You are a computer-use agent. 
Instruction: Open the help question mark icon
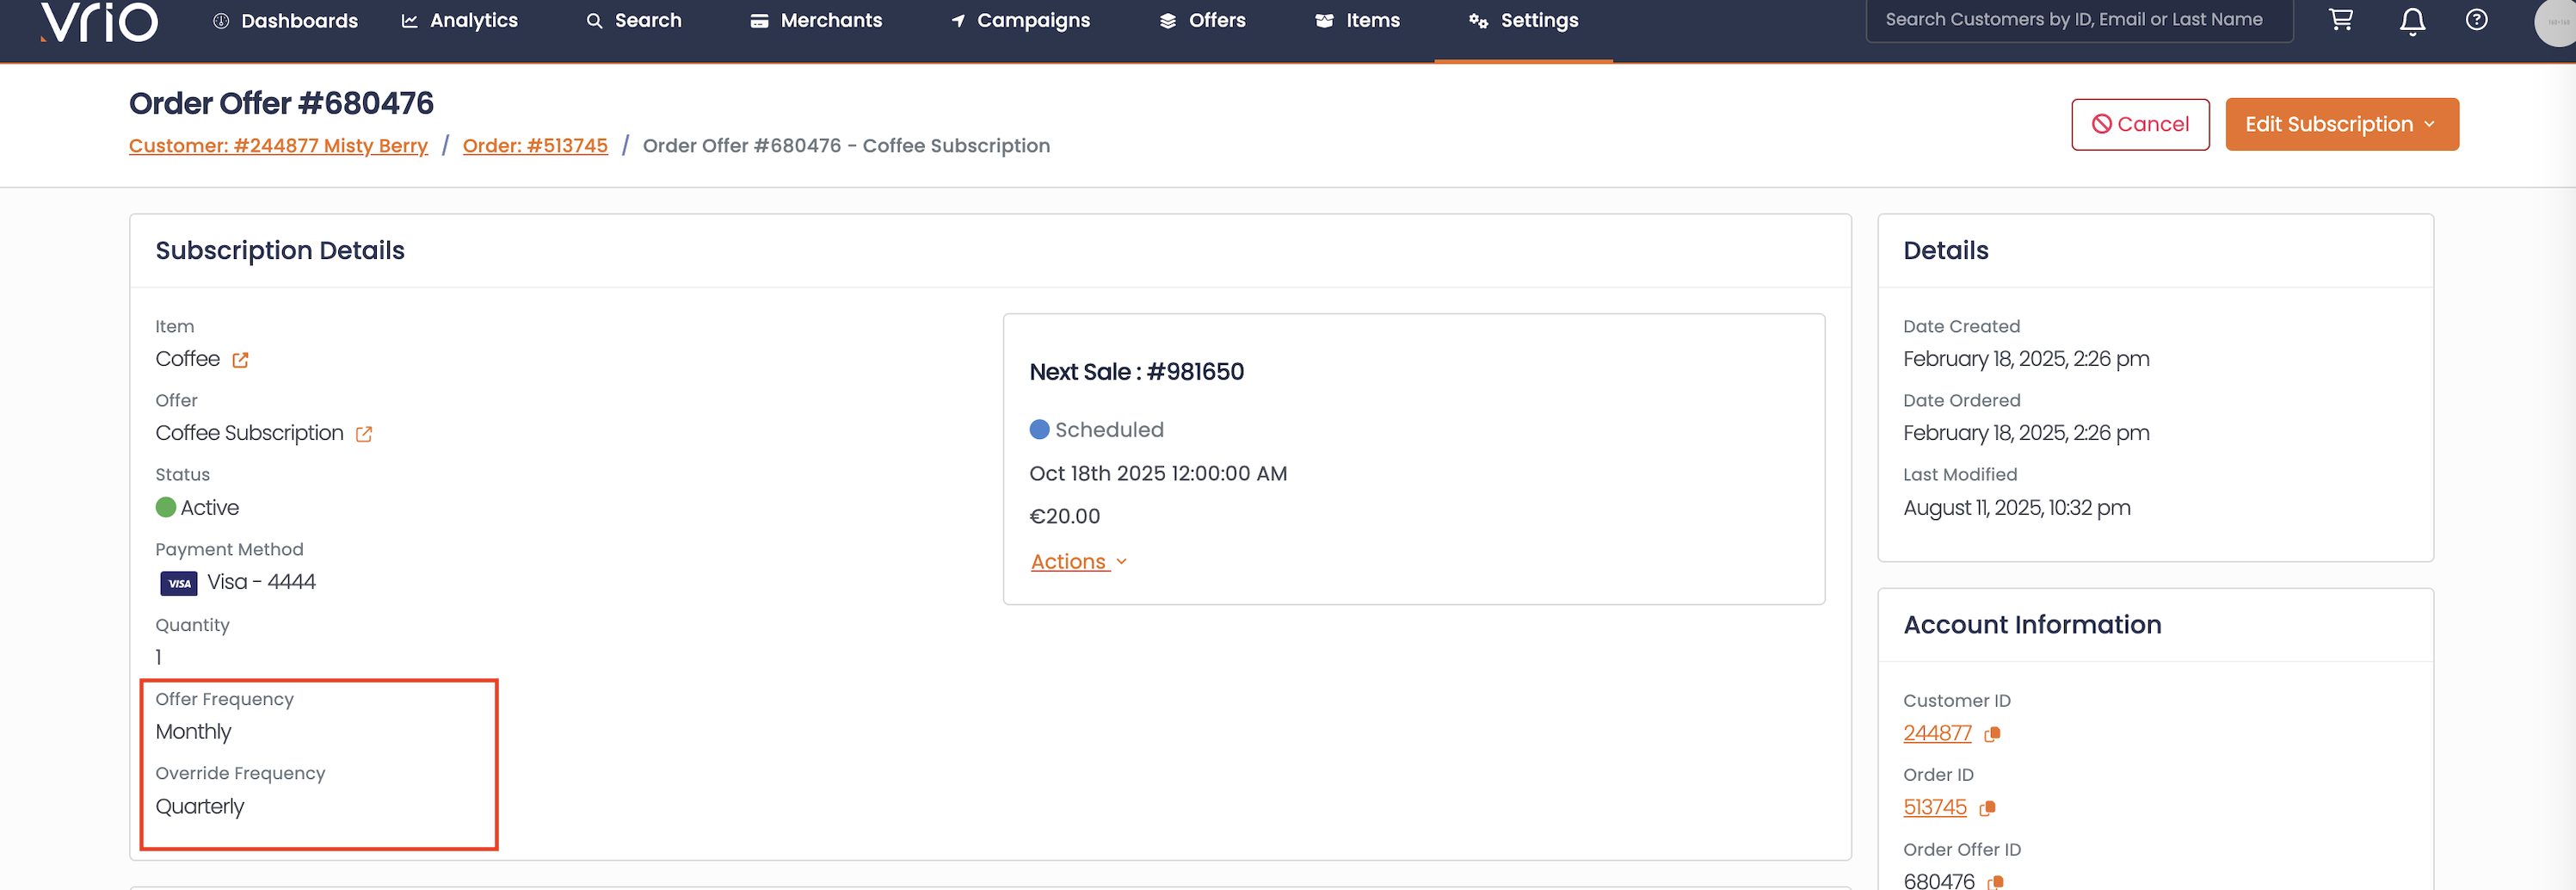pyautogui.click(x=2476, y=20)
